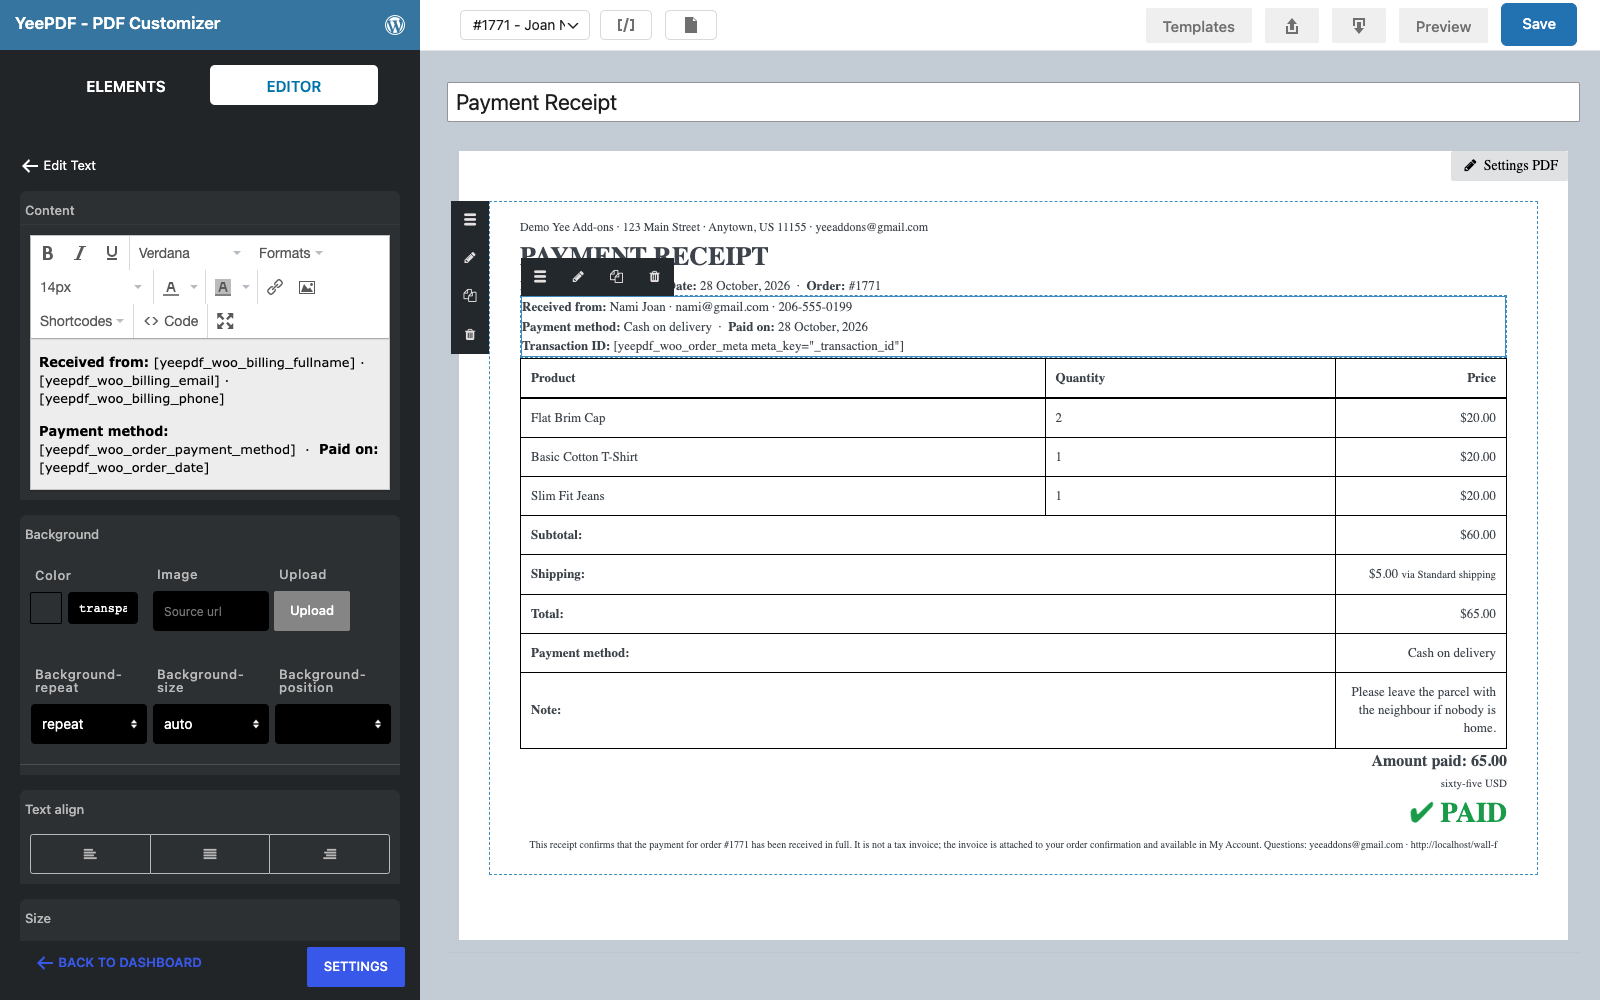Switch to the ELEMENTS tab
1600x1000 pixels.
click(x=126, y=86)
